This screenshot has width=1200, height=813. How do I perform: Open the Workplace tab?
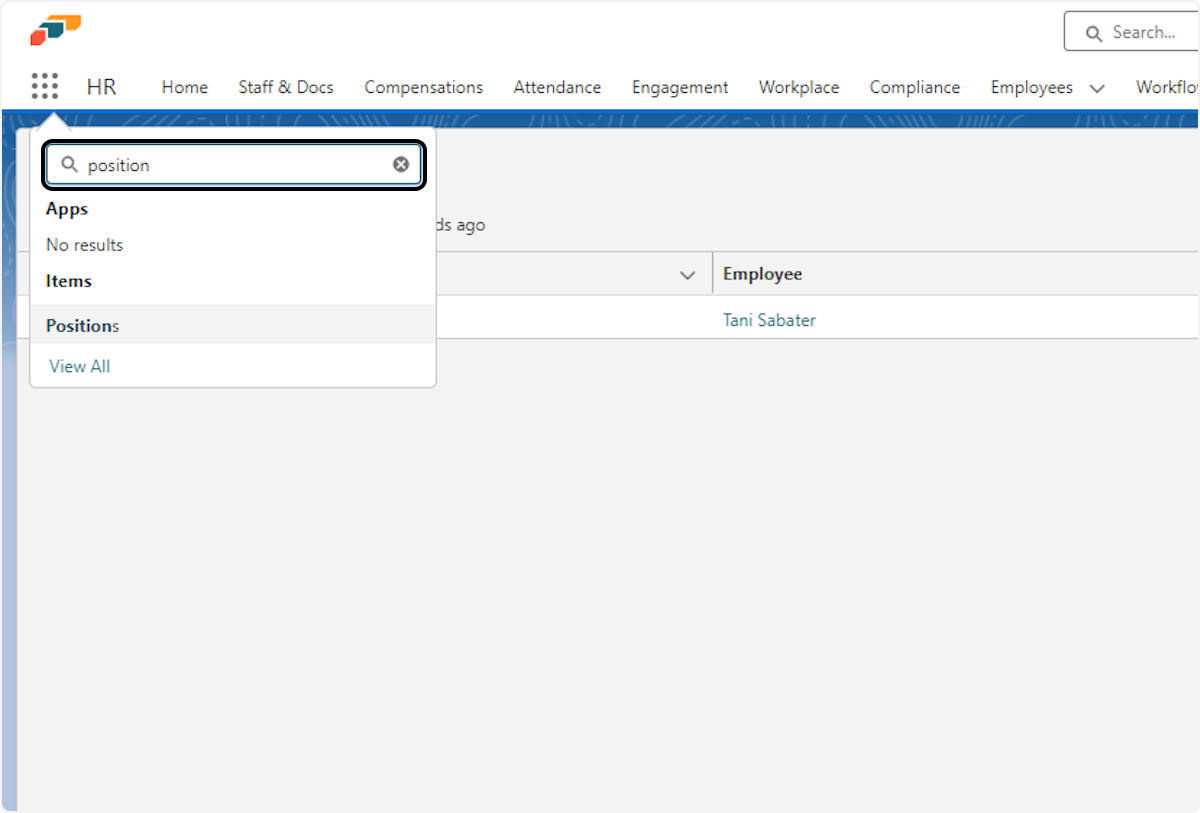799,87
